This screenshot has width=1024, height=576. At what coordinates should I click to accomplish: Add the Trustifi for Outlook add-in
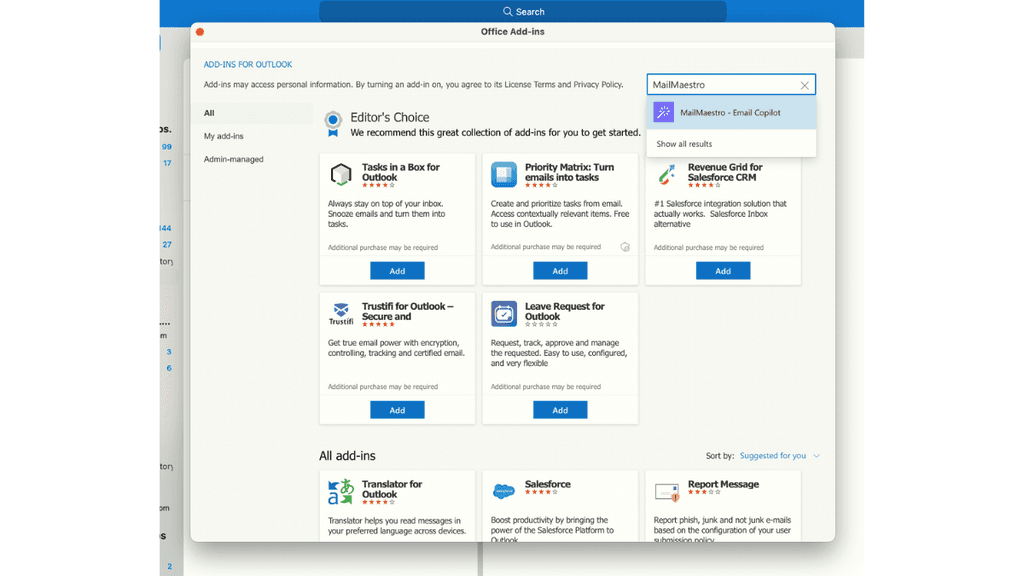click(x=397, y=409)
